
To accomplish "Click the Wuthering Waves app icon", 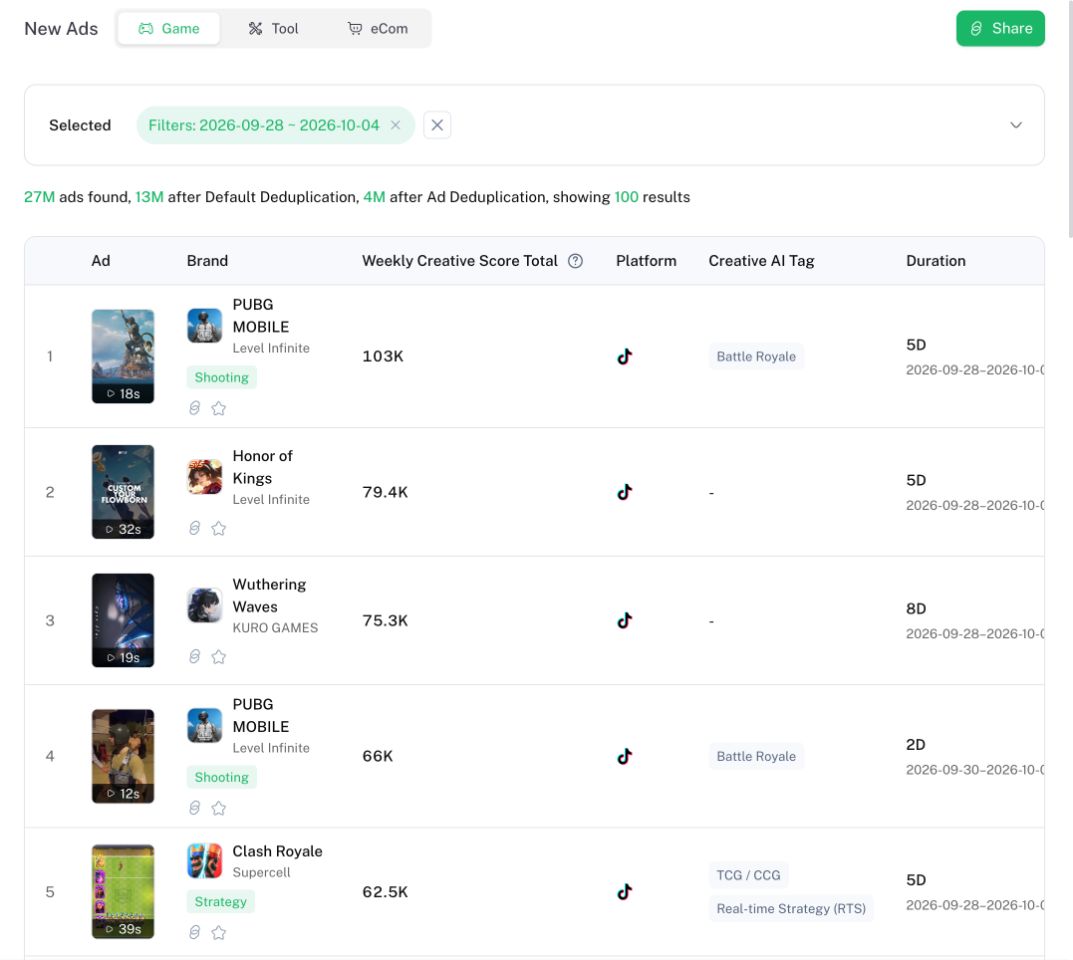I will 205,605.
